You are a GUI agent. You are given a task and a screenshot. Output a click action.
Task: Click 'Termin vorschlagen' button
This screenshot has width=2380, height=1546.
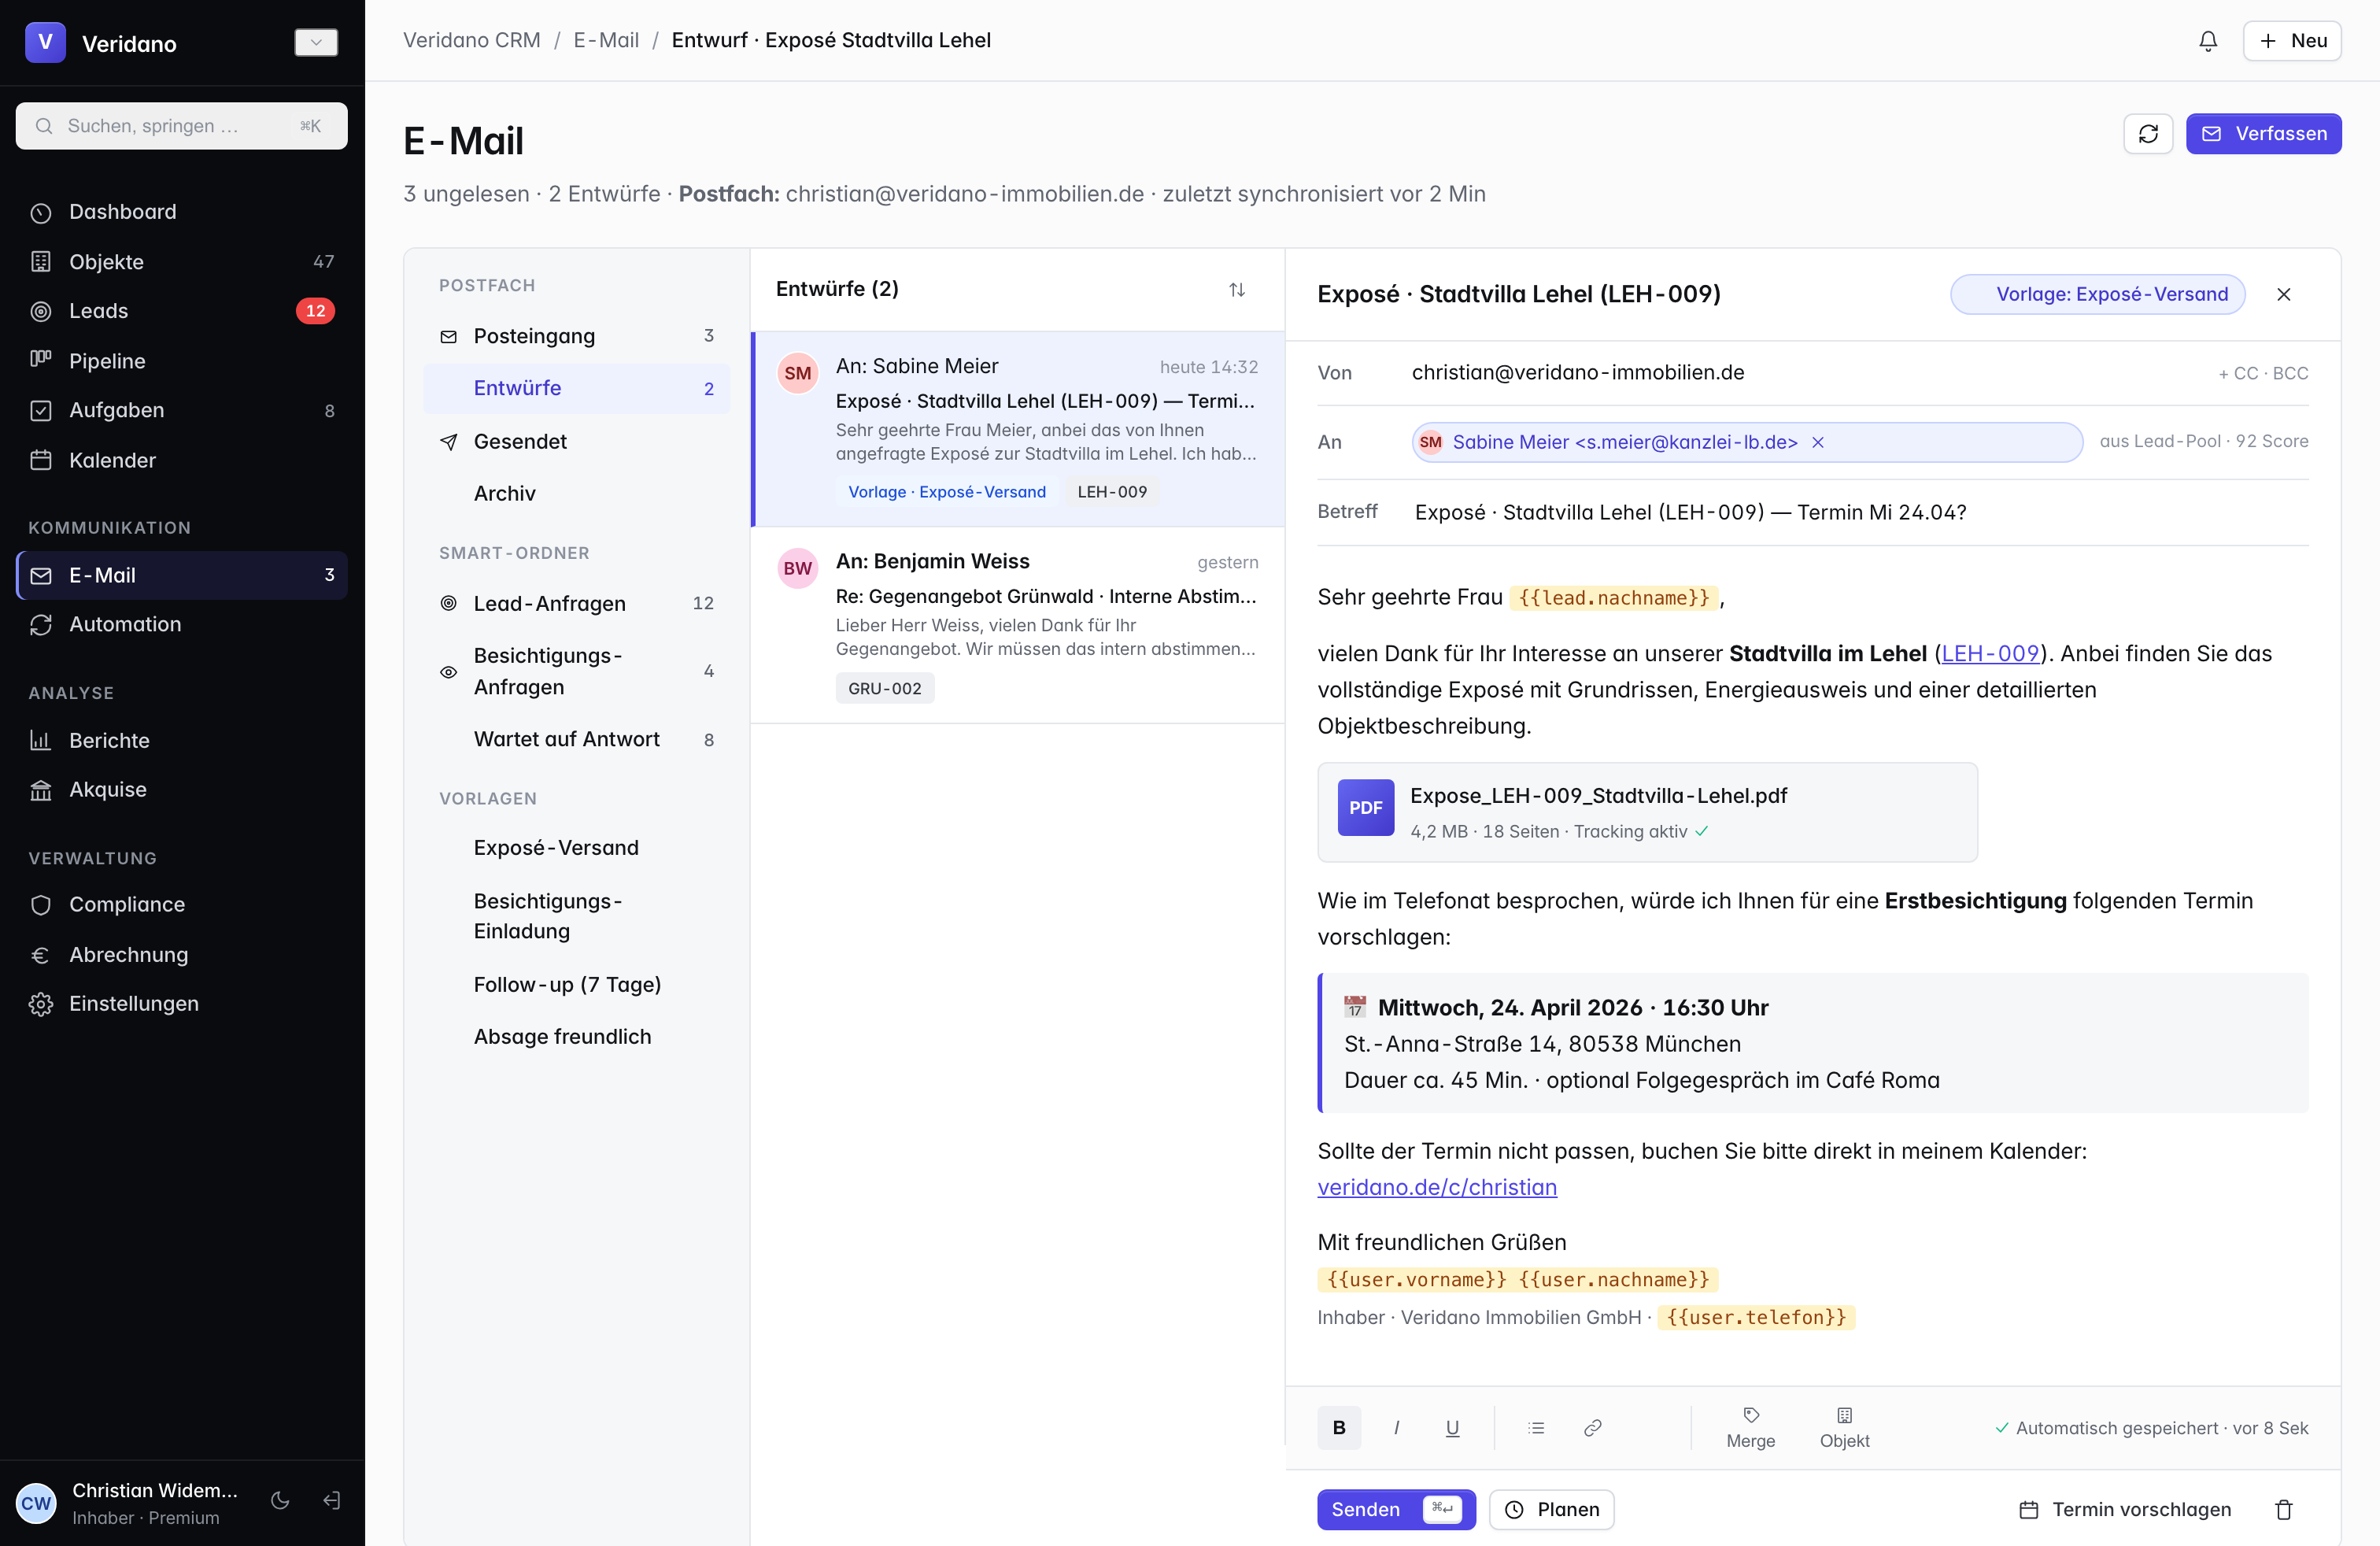[x=2125, y=1509]
